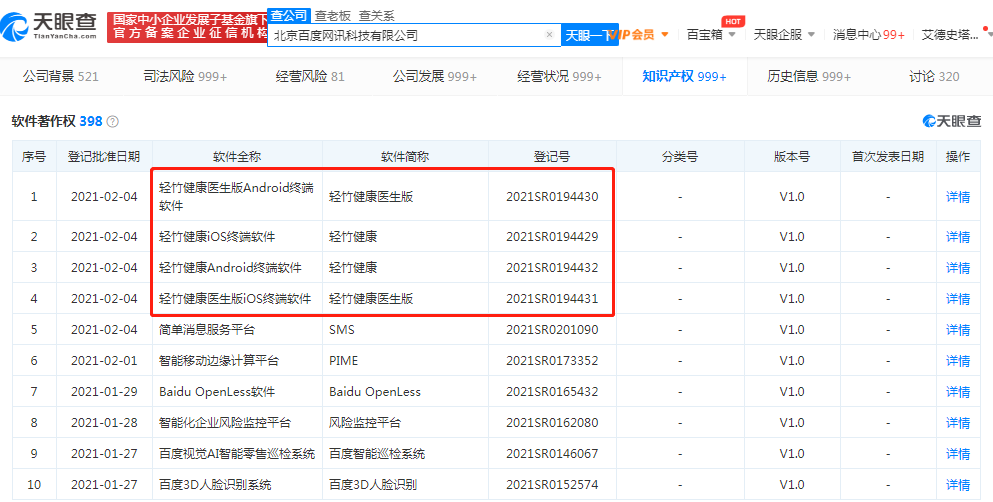
Task: Open the 公司发展 tab
Action: click(x=434, y=77)
